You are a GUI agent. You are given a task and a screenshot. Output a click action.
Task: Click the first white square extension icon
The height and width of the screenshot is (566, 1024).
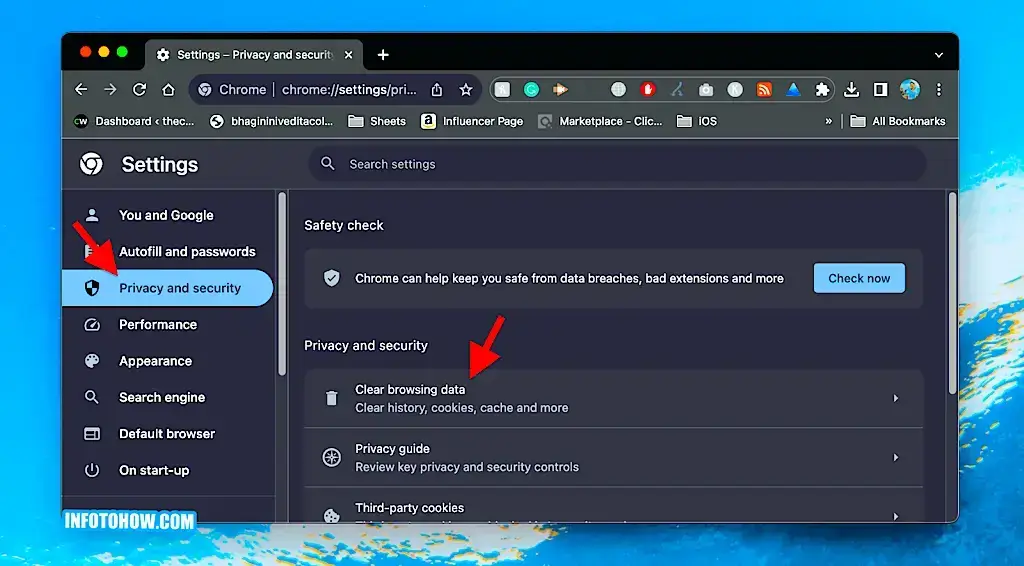coord(502,89)
